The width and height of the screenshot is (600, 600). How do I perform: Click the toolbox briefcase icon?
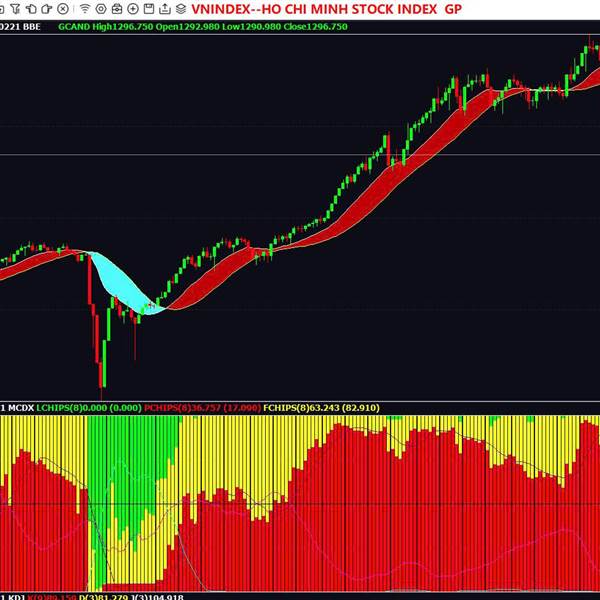[117, 8]
